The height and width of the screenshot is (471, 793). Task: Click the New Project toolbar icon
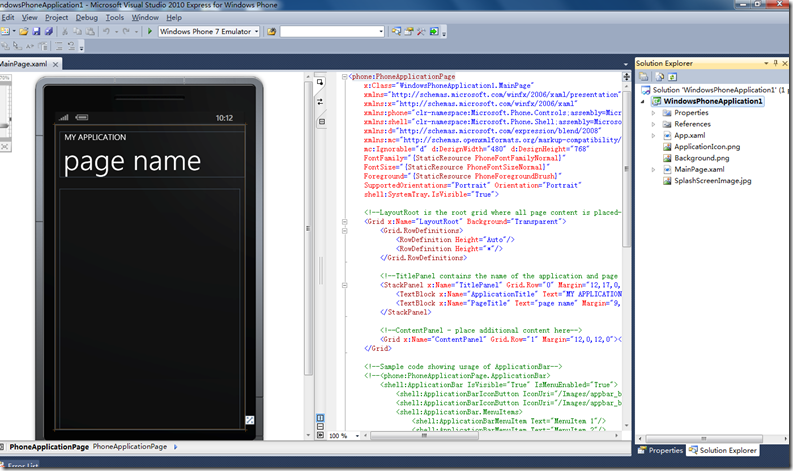click(5, 31)
